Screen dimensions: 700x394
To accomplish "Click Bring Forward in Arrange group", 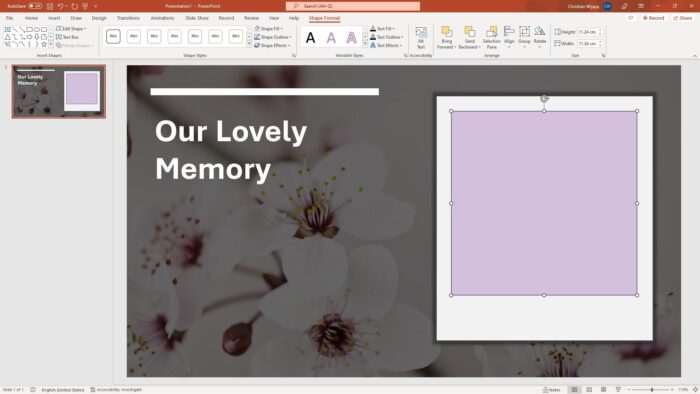I will click(446, 37).
